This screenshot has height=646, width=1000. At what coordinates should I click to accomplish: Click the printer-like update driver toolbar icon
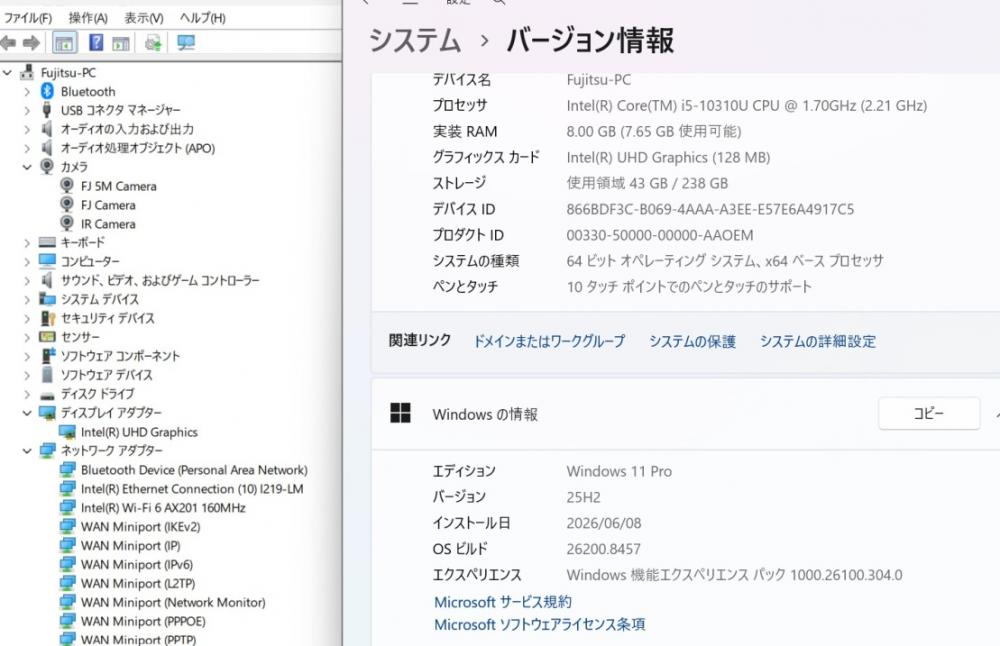point(153,43)
